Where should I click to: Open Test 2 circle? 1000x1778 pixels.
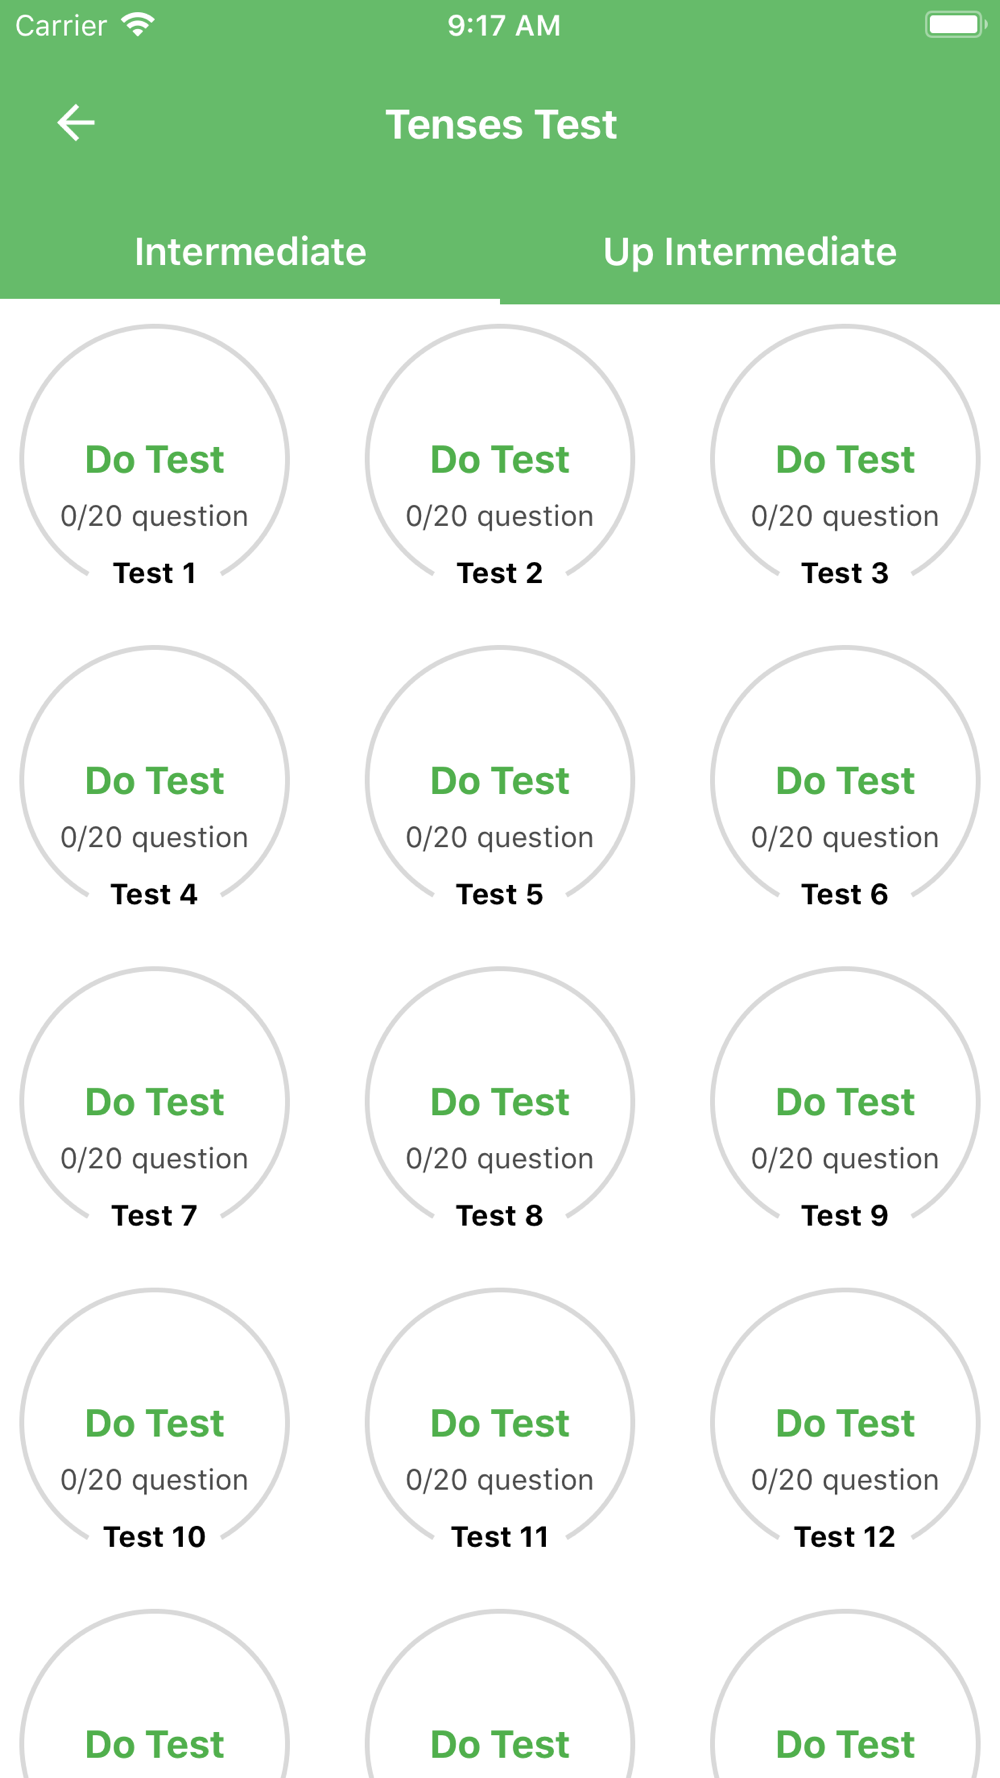pyautogui.click(x=500, y=460)
